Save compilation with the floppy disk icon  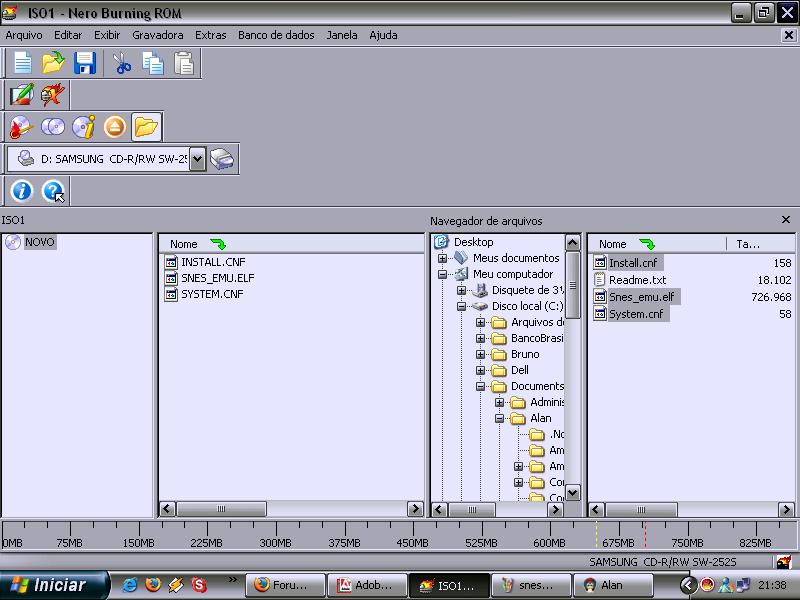[85, 63]
